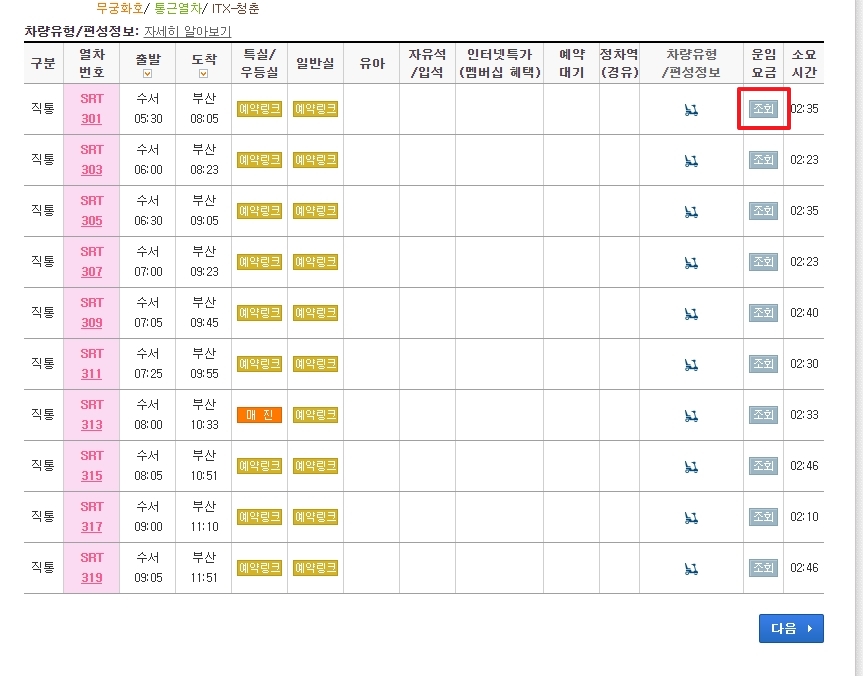The height and width of the screenshot is (676, 863).
Task: Click the wheelchair accessibility icon for SRT 301
Action: [x=690, y=108]
